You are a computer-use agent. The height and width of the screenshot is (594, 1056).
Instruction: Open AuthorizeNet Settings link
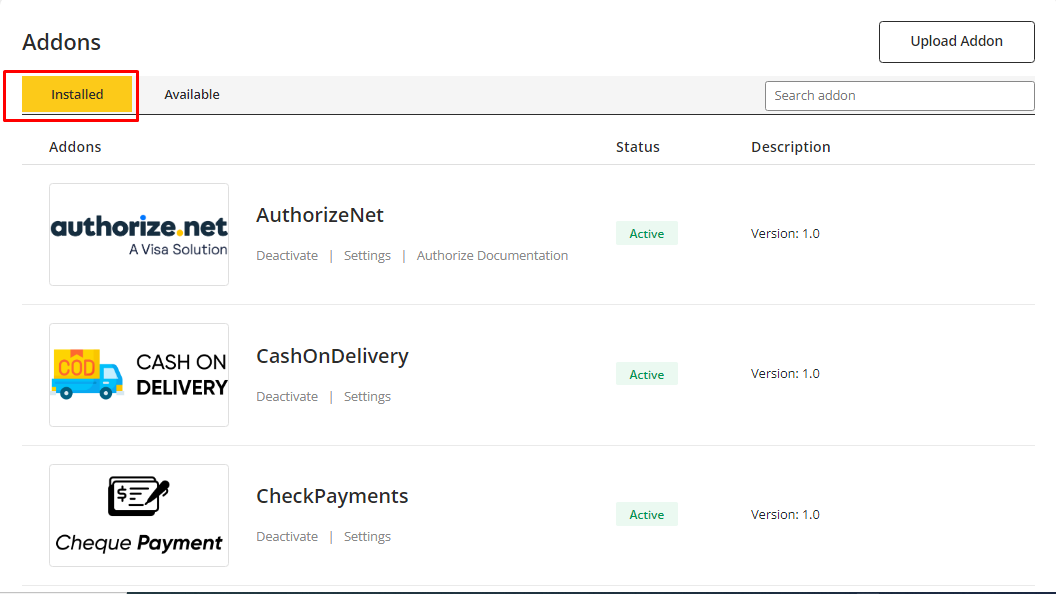(x=367, y=256)
